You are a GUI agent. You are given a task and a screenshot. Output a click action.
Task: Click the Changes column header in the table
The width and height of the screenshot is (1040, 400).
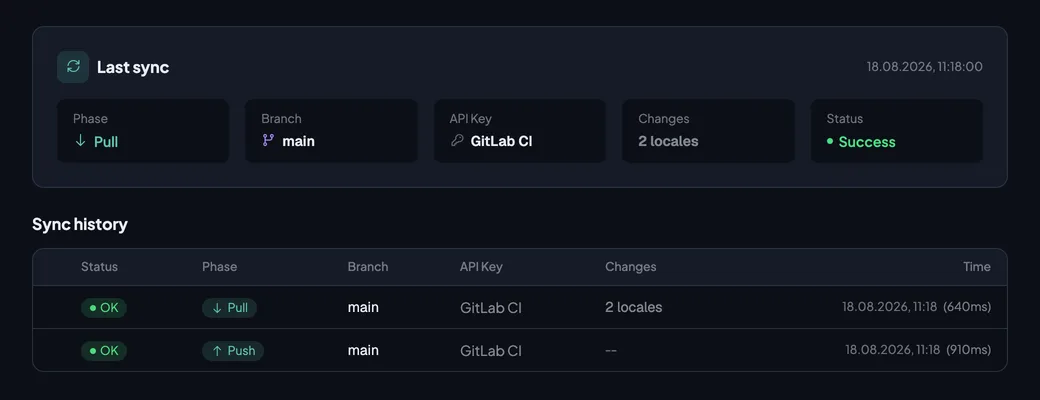(x=631, y=267)
